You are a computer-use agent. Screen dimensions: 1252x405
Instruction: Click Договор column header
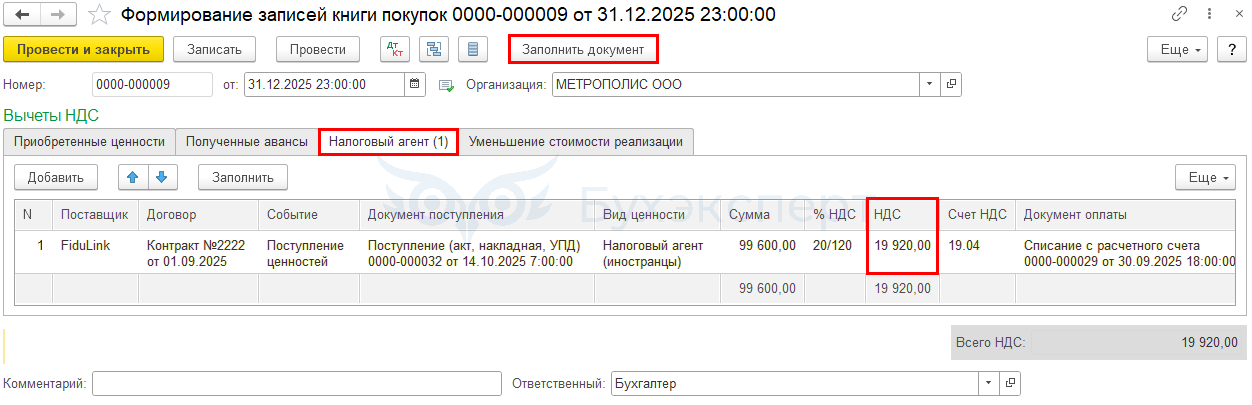tap(198, 214)
